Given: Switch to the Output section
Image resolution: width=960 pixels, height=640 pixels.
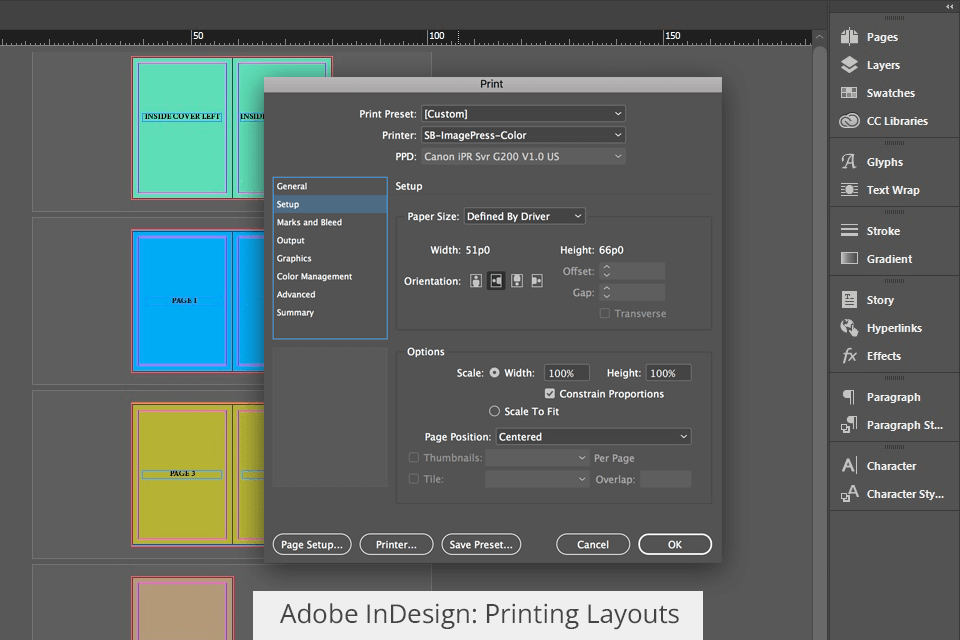Looking at the screenshot, I should coord(330,240).
